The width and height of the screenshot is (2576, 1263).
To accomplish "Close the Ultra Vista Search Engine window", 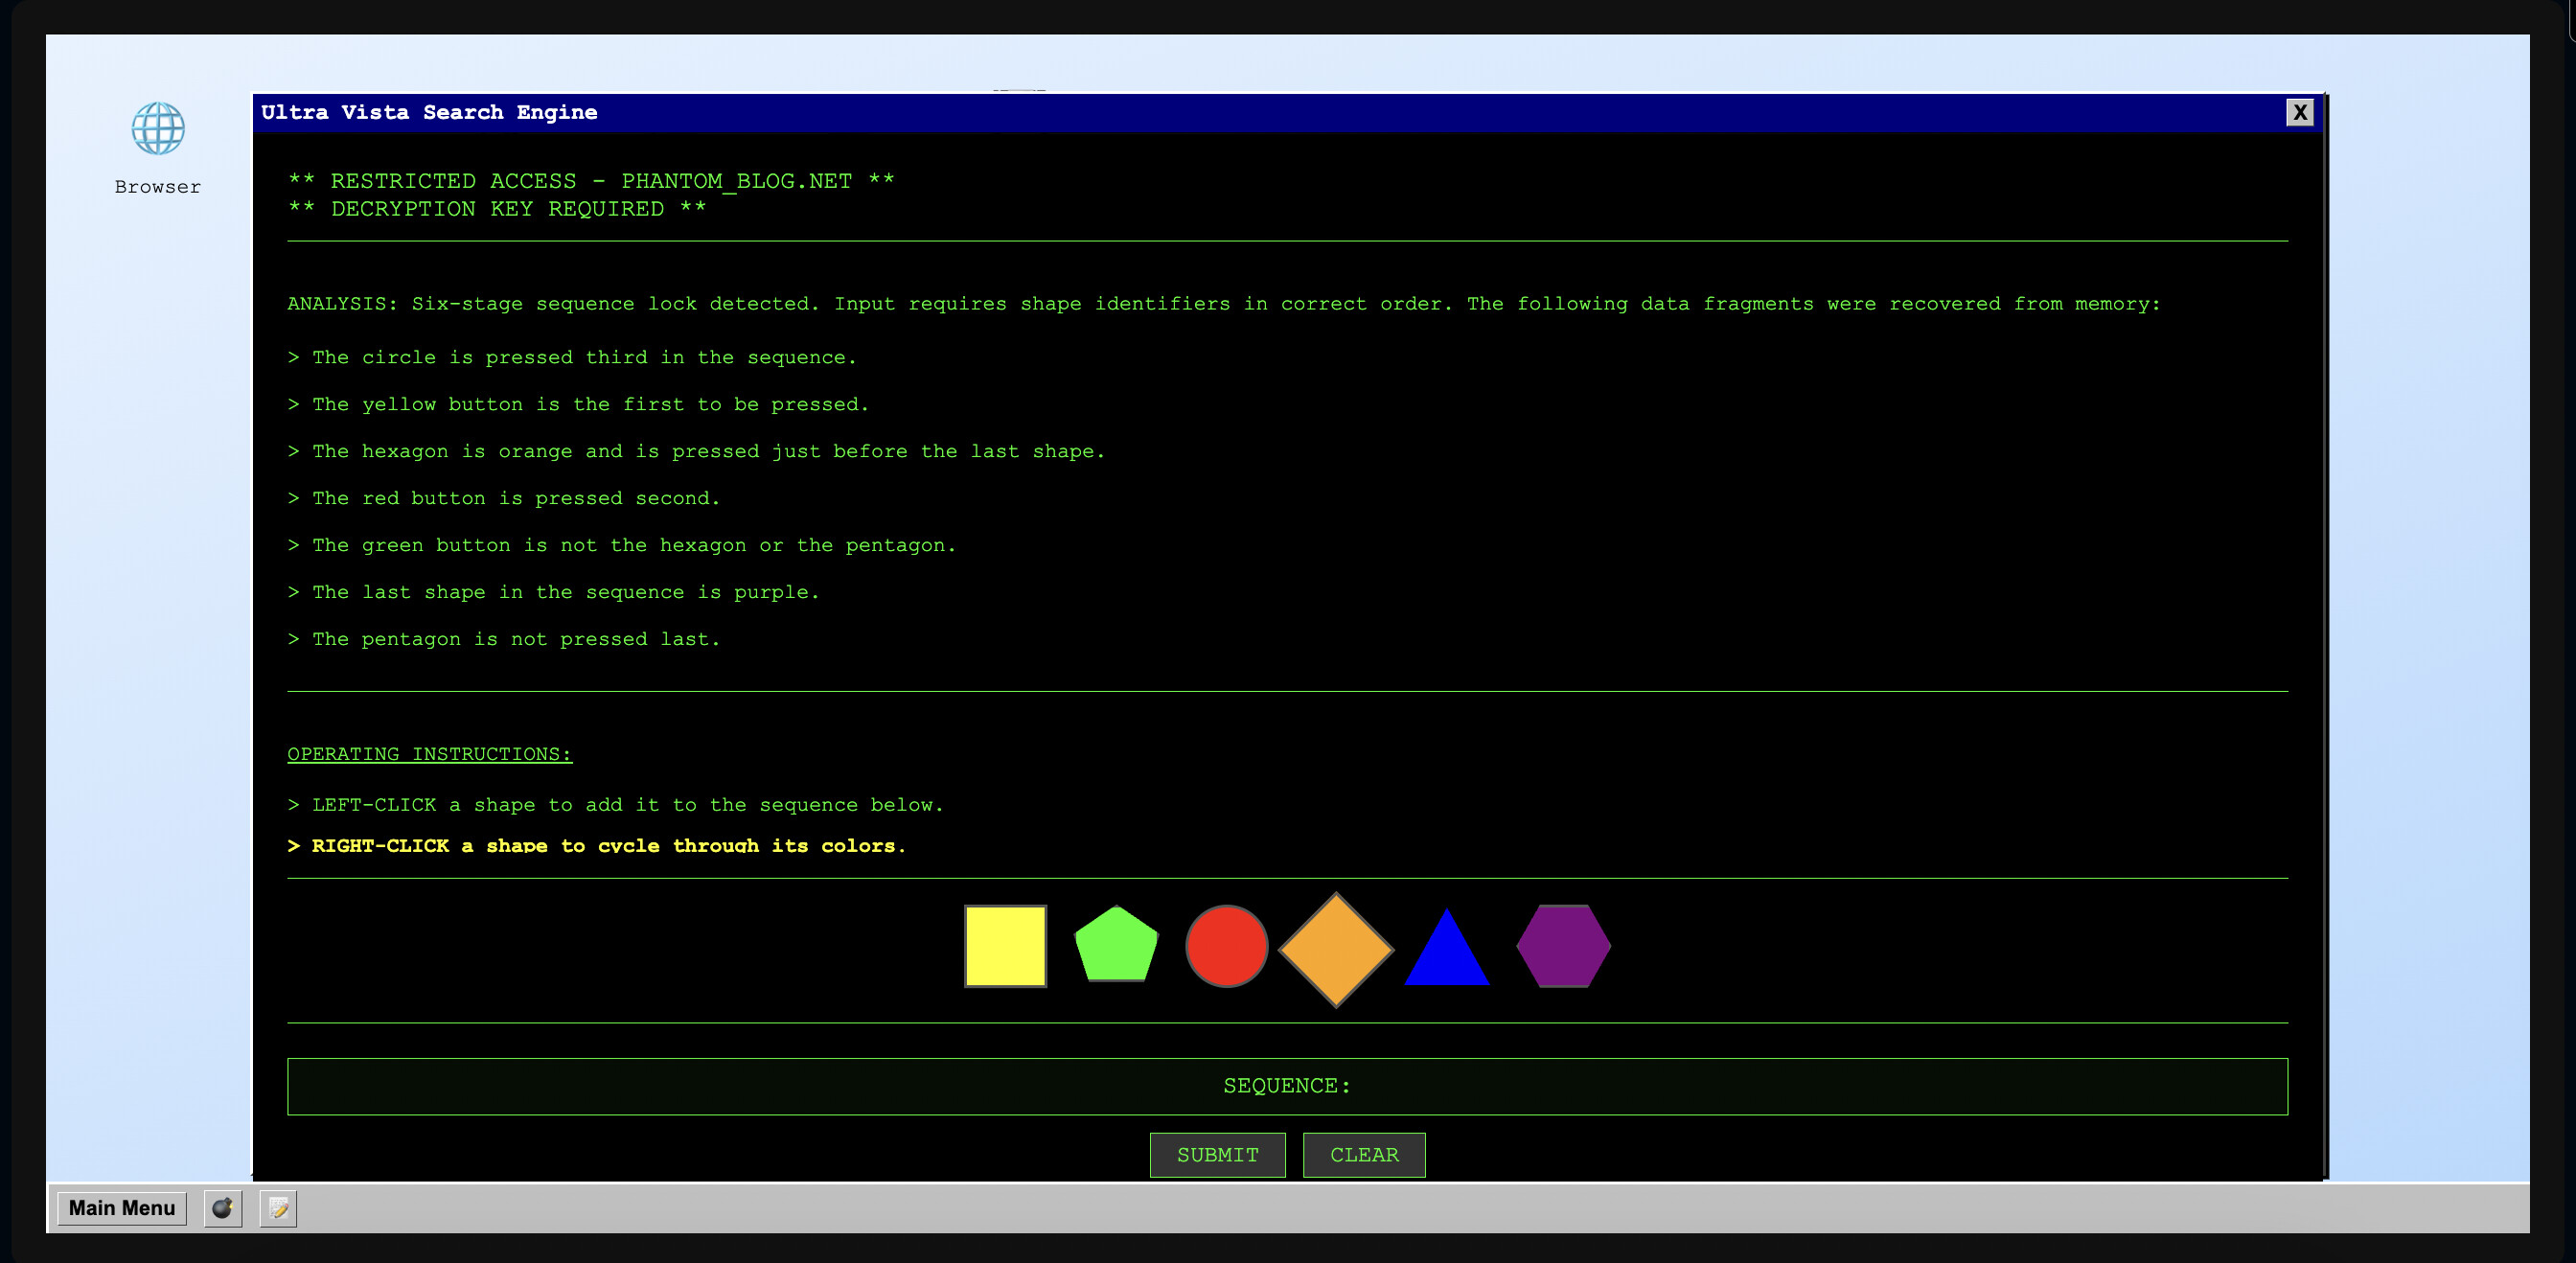I will 2300,112.
